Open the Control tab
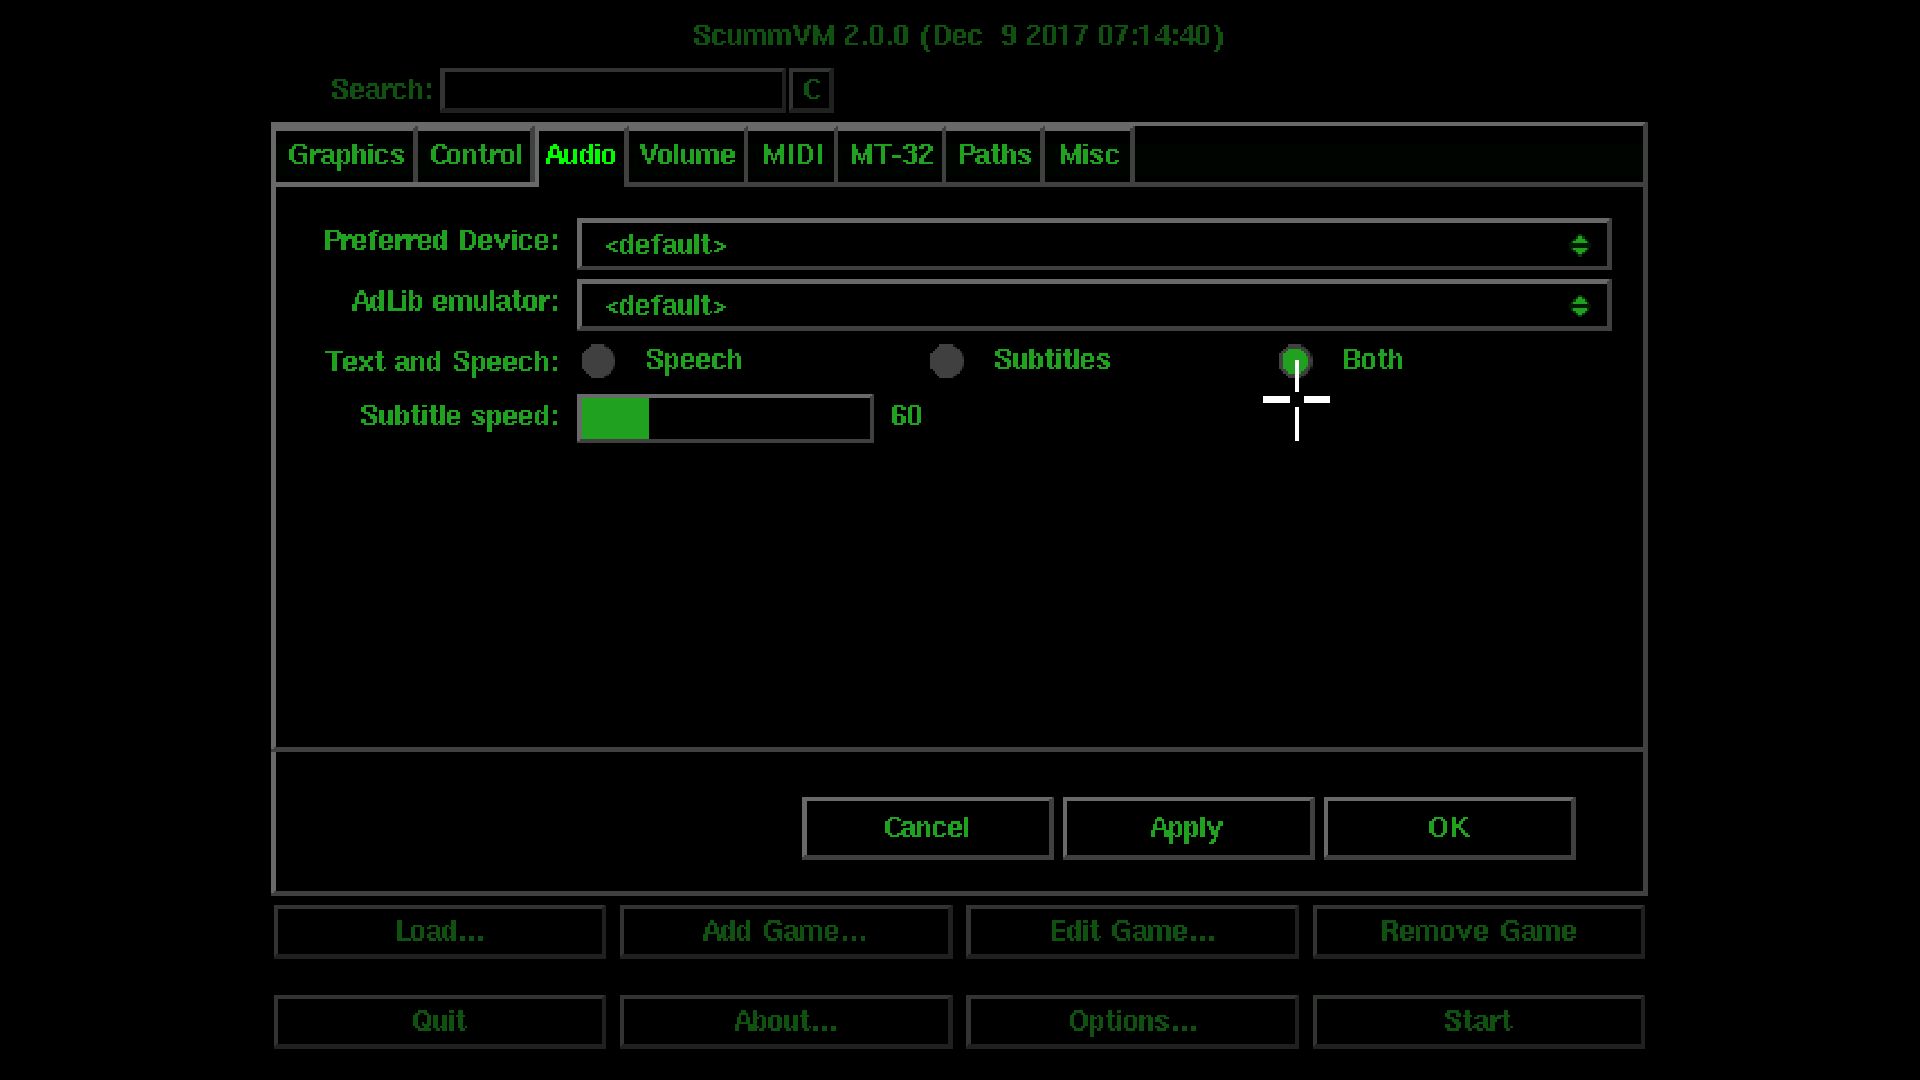This screenshot has width=1920, height=1080. [x=475, y=155]
